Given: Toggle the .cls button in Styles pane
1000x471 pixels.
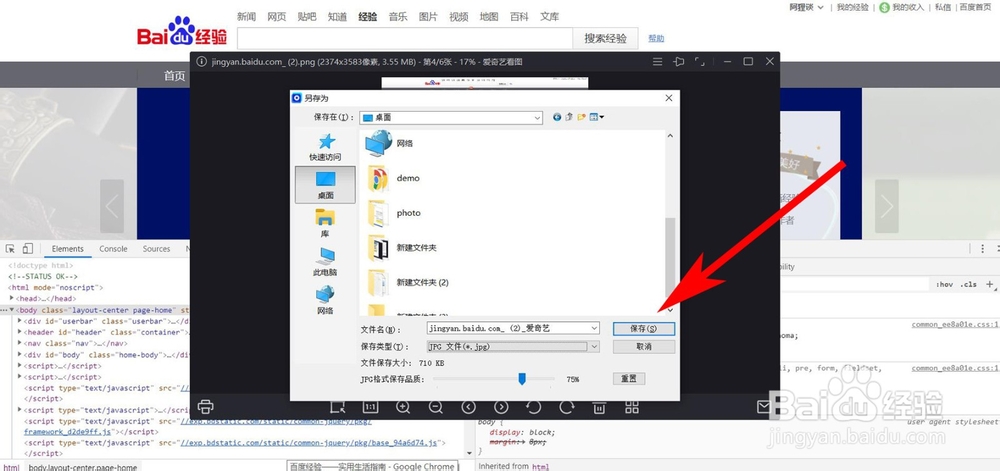Looking at the screenshot, I should tap(969, 284).
